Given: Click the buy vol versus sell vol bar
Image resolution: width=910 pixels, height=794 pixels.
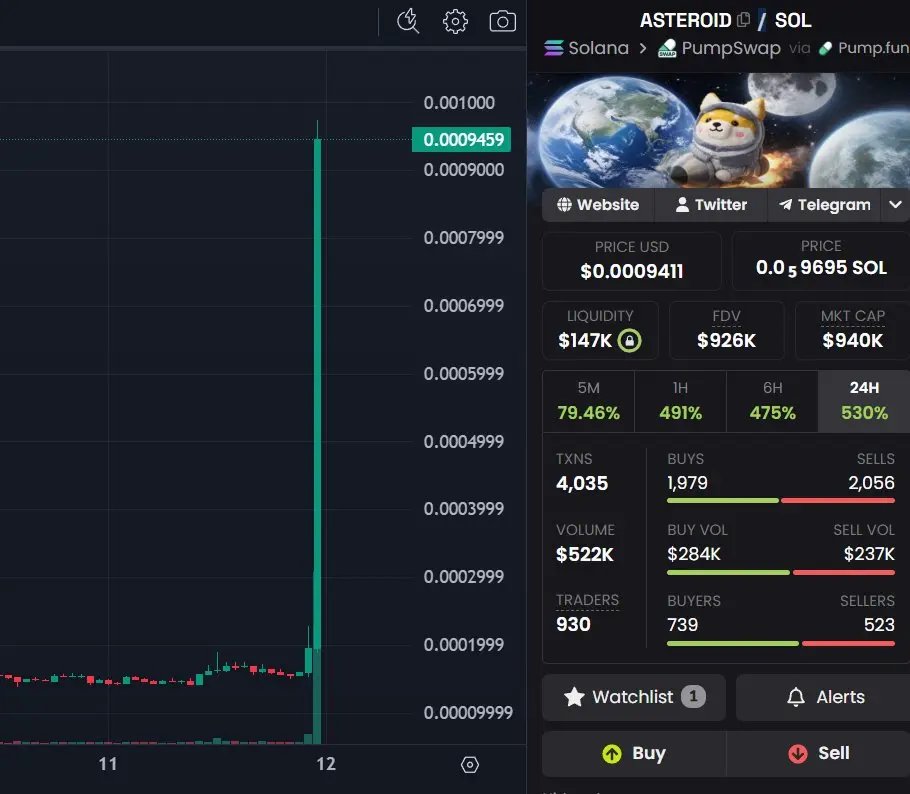Looking at the screenshot, I should [x=781, y=572].
